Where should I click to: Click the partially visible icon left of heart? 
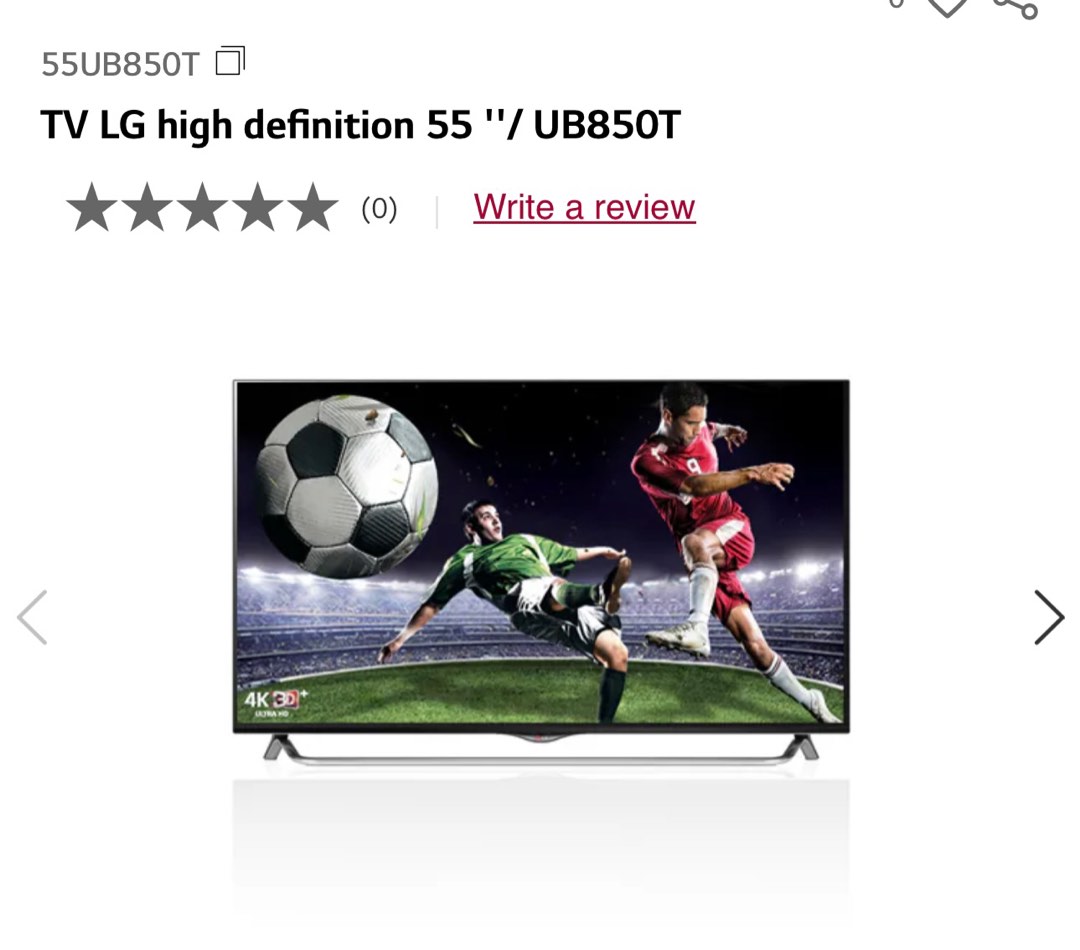(x=896, y=3)
